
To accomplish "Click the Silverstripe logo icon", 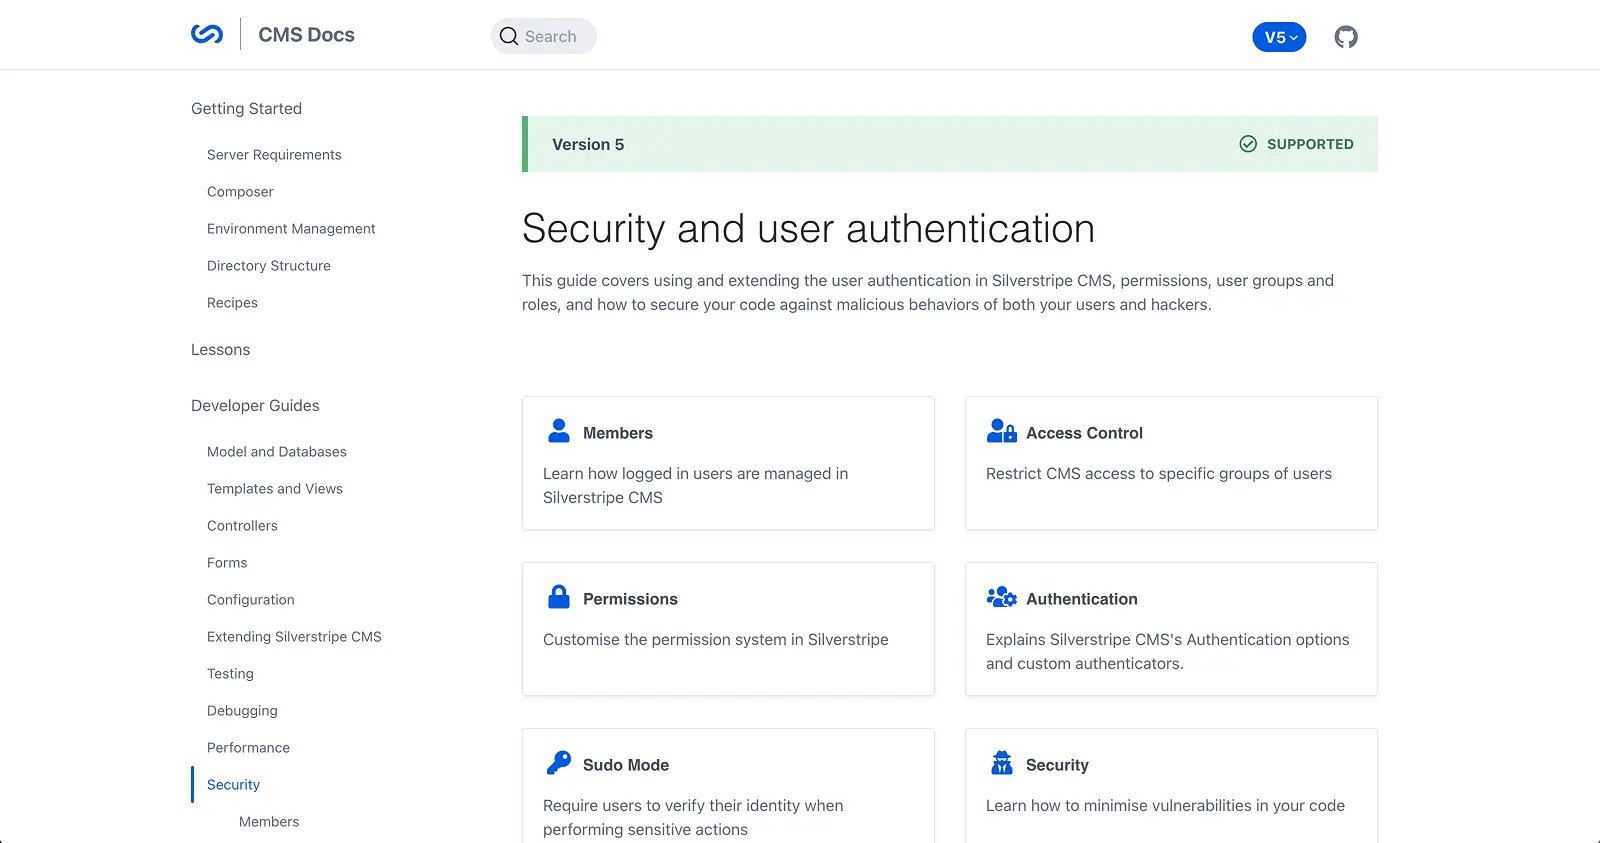I will pos(207,34).
